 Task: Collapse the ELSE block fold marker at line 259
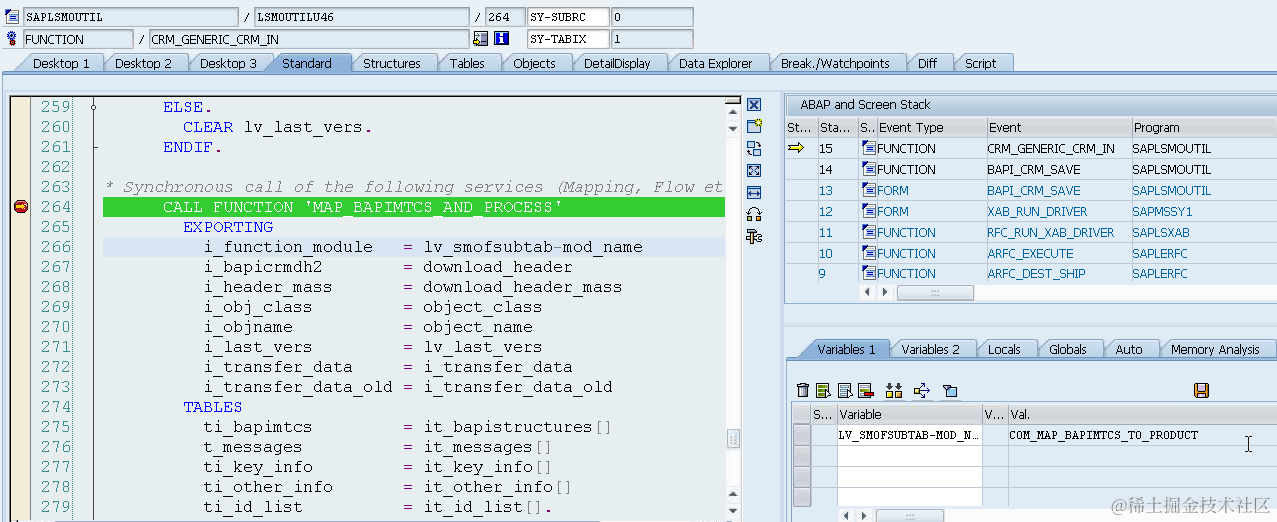(x=92, y=107)
